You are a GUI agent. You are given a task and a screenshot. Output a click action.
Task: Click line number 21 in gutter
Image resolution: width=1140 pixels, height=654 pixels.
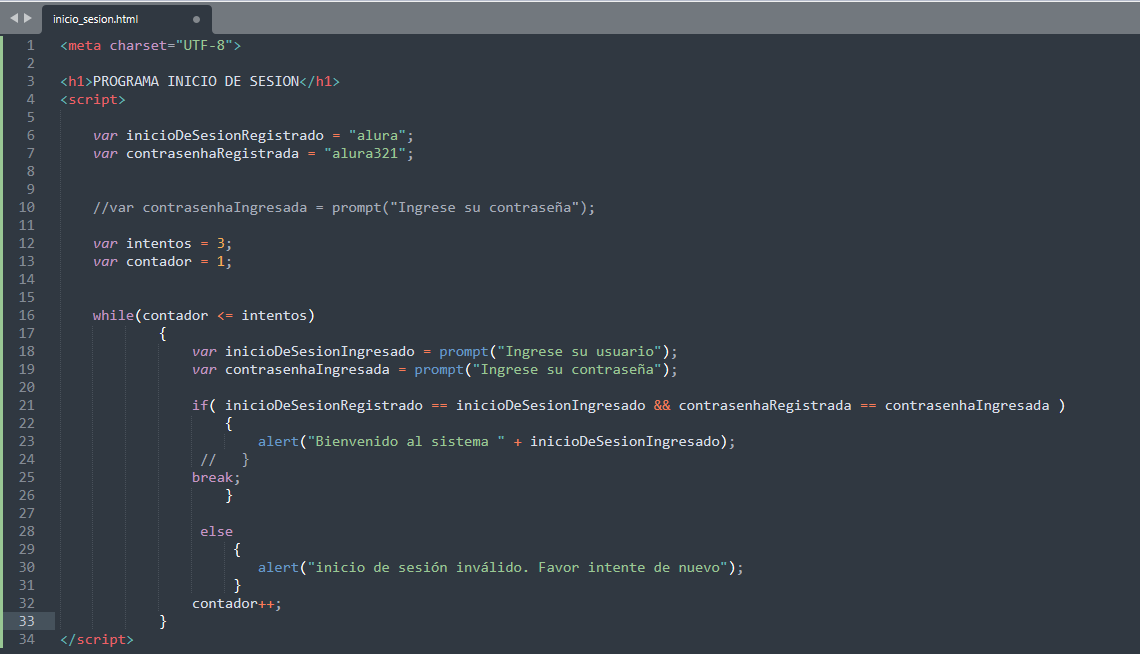[27, 405]
